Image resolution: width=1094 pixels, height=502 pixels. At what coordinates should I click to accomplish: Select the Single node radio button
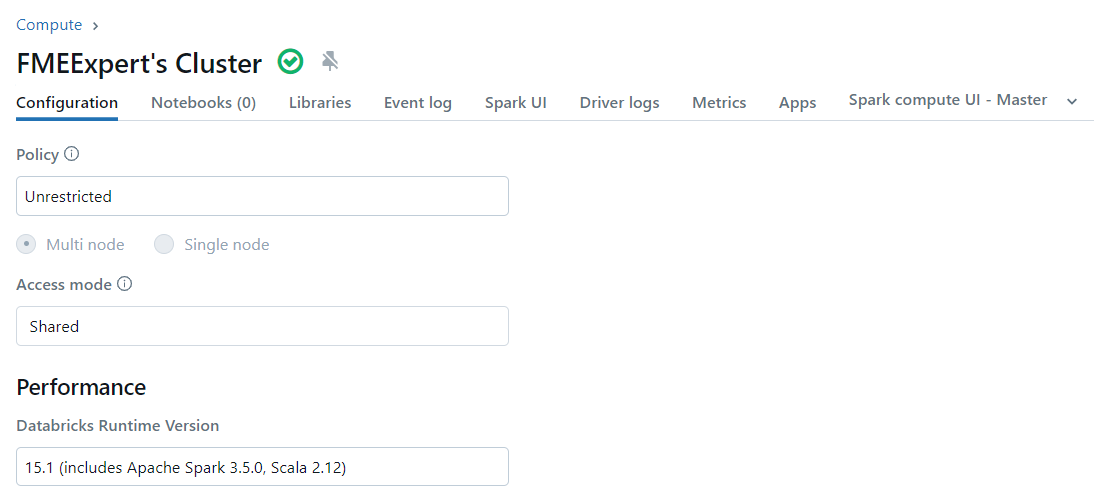[x=164, y=245]
